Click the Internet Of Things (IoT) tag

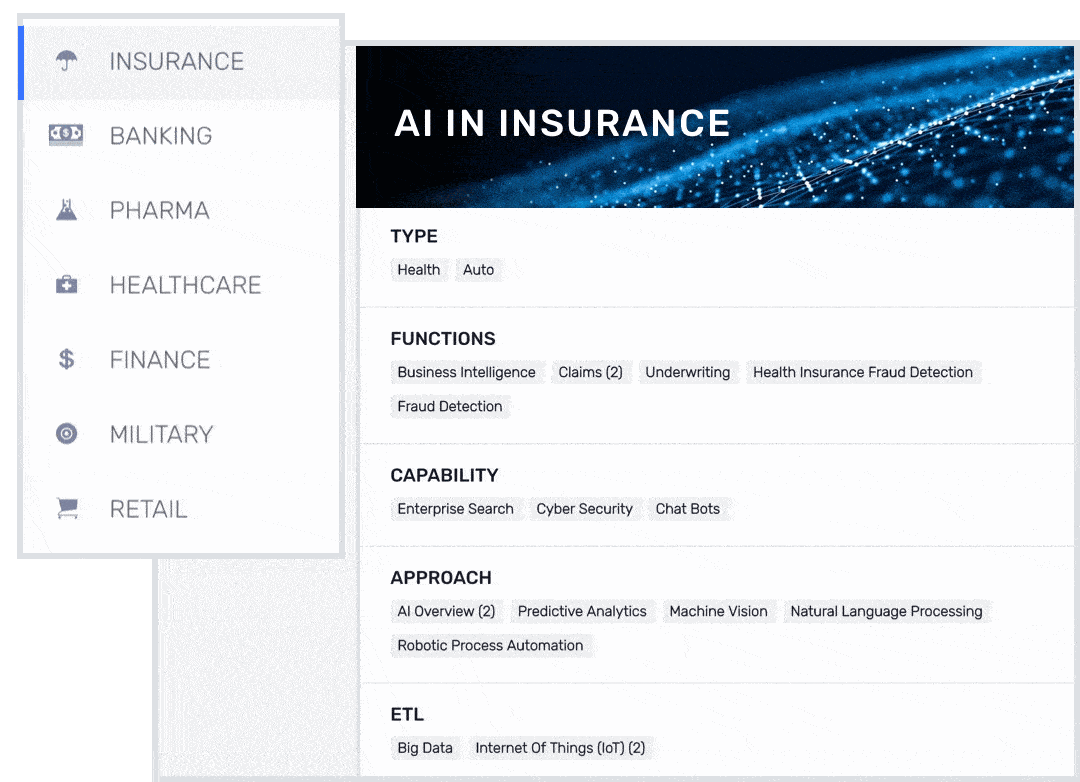(x=559, y=748)
